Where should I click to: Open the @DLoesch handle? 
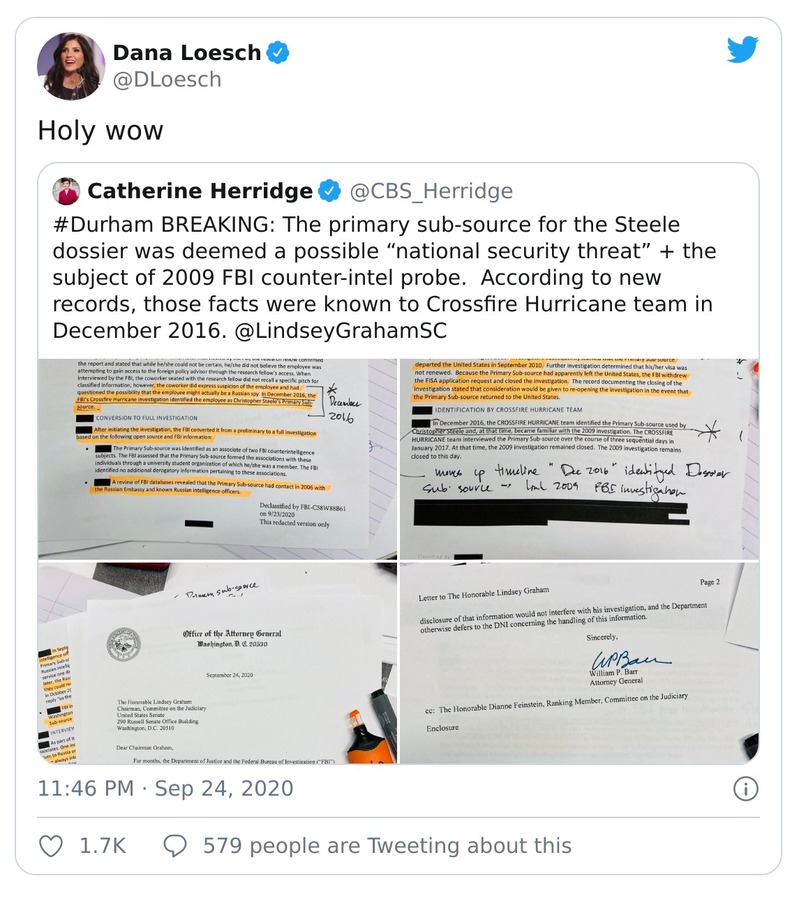pos(167,79)
